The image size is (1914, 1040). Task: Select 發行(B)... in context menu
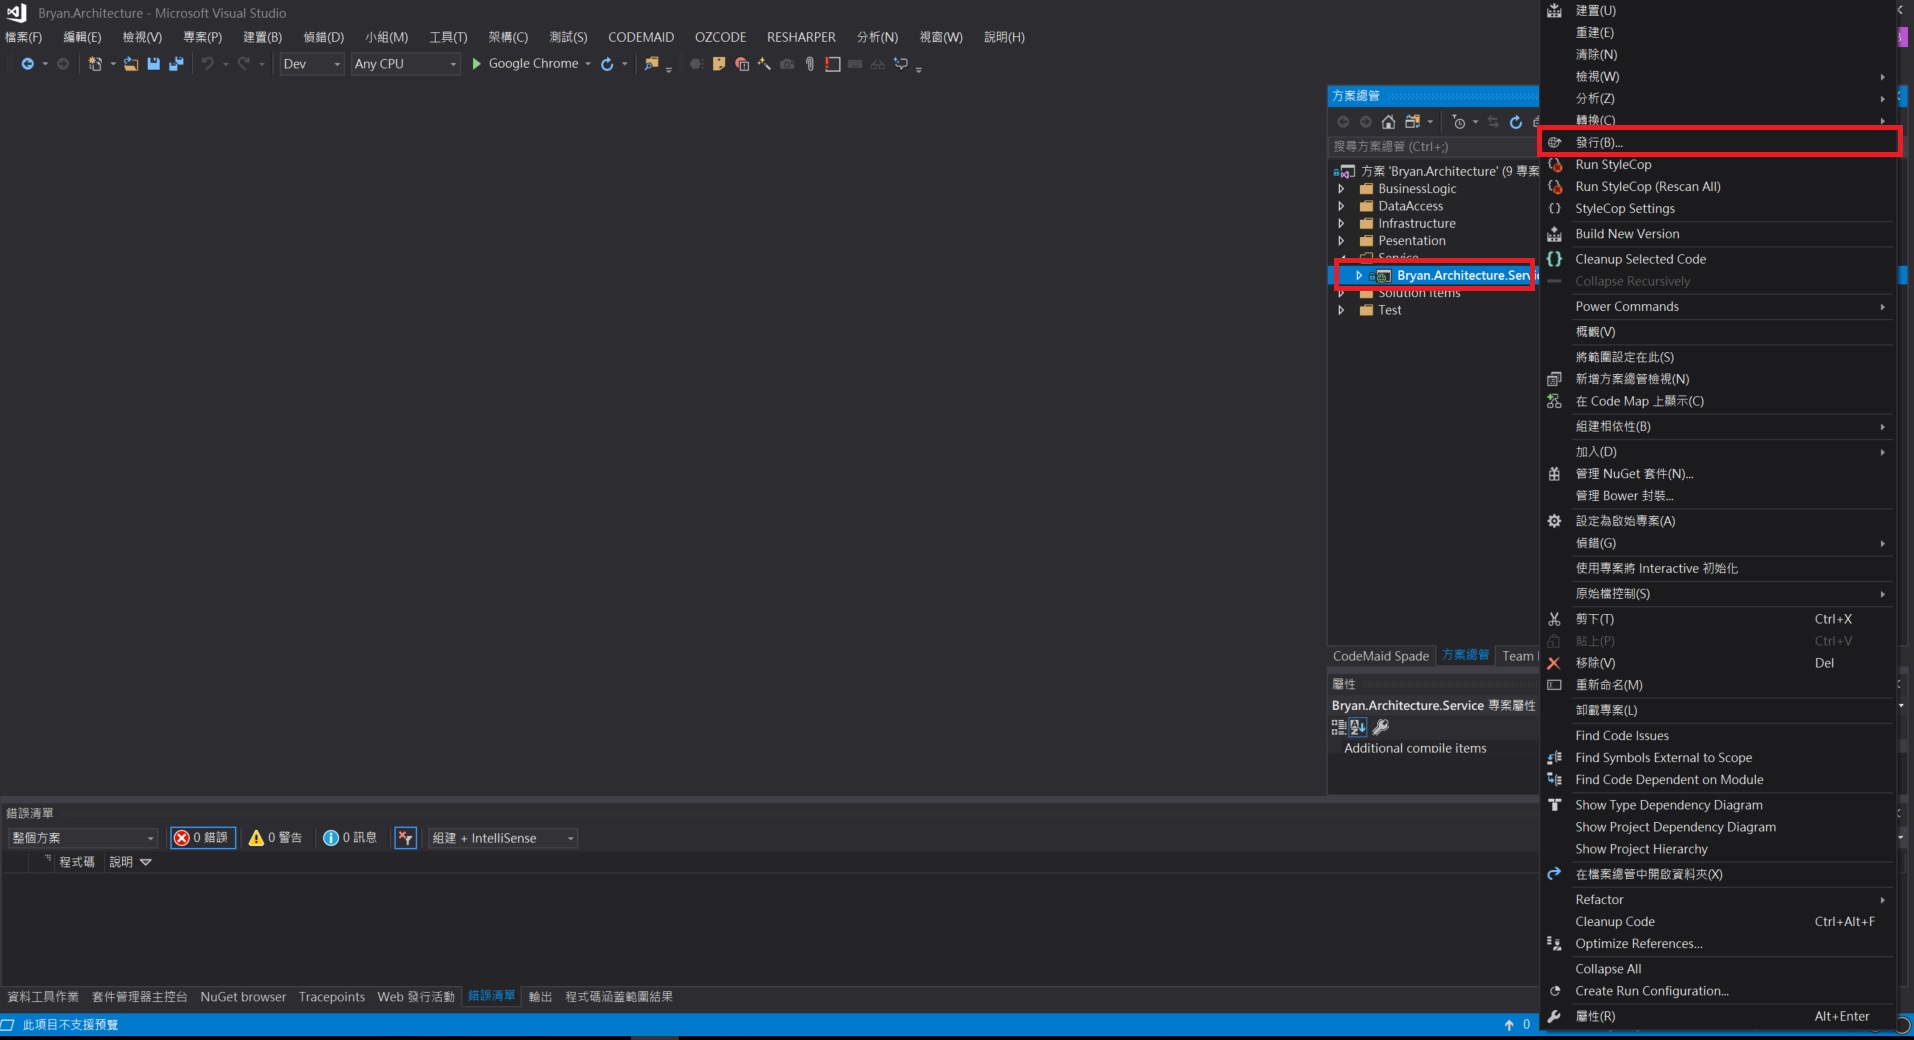1719,143
